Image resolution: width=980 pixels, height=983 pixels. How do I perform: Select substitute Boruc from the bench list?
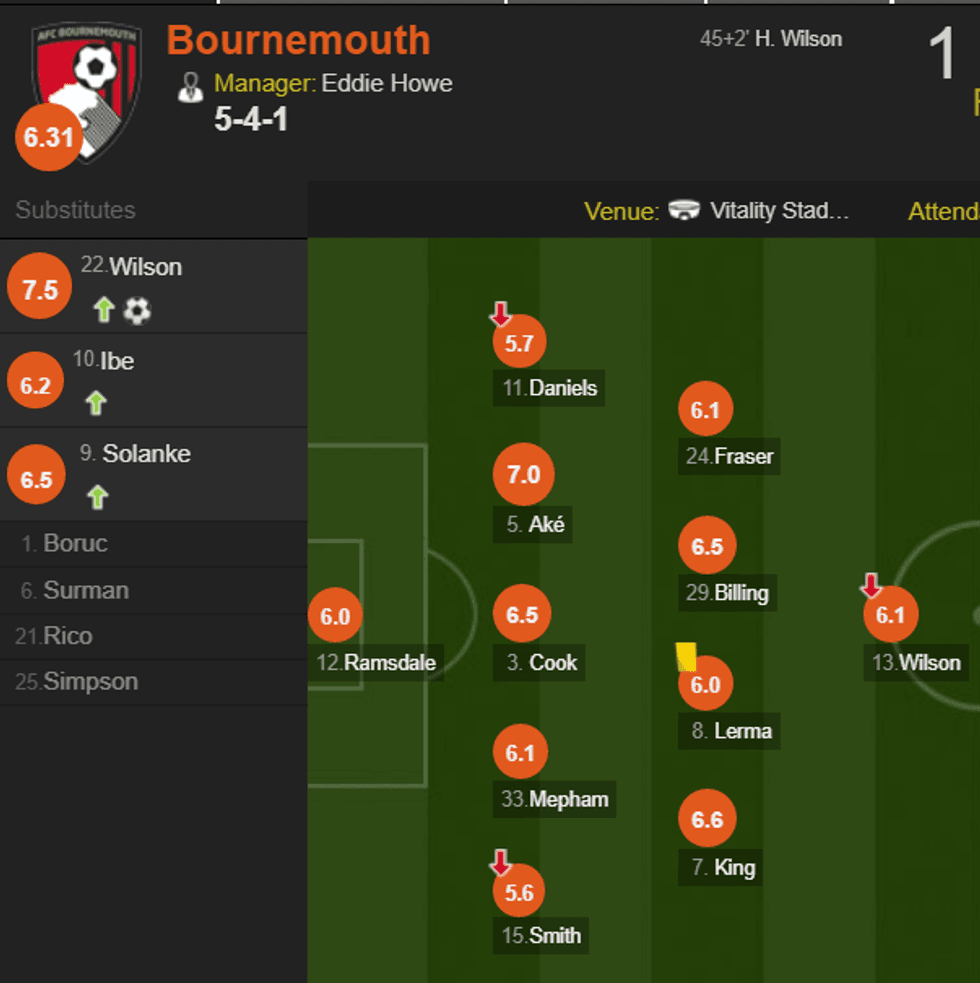[x=75, y=544]
